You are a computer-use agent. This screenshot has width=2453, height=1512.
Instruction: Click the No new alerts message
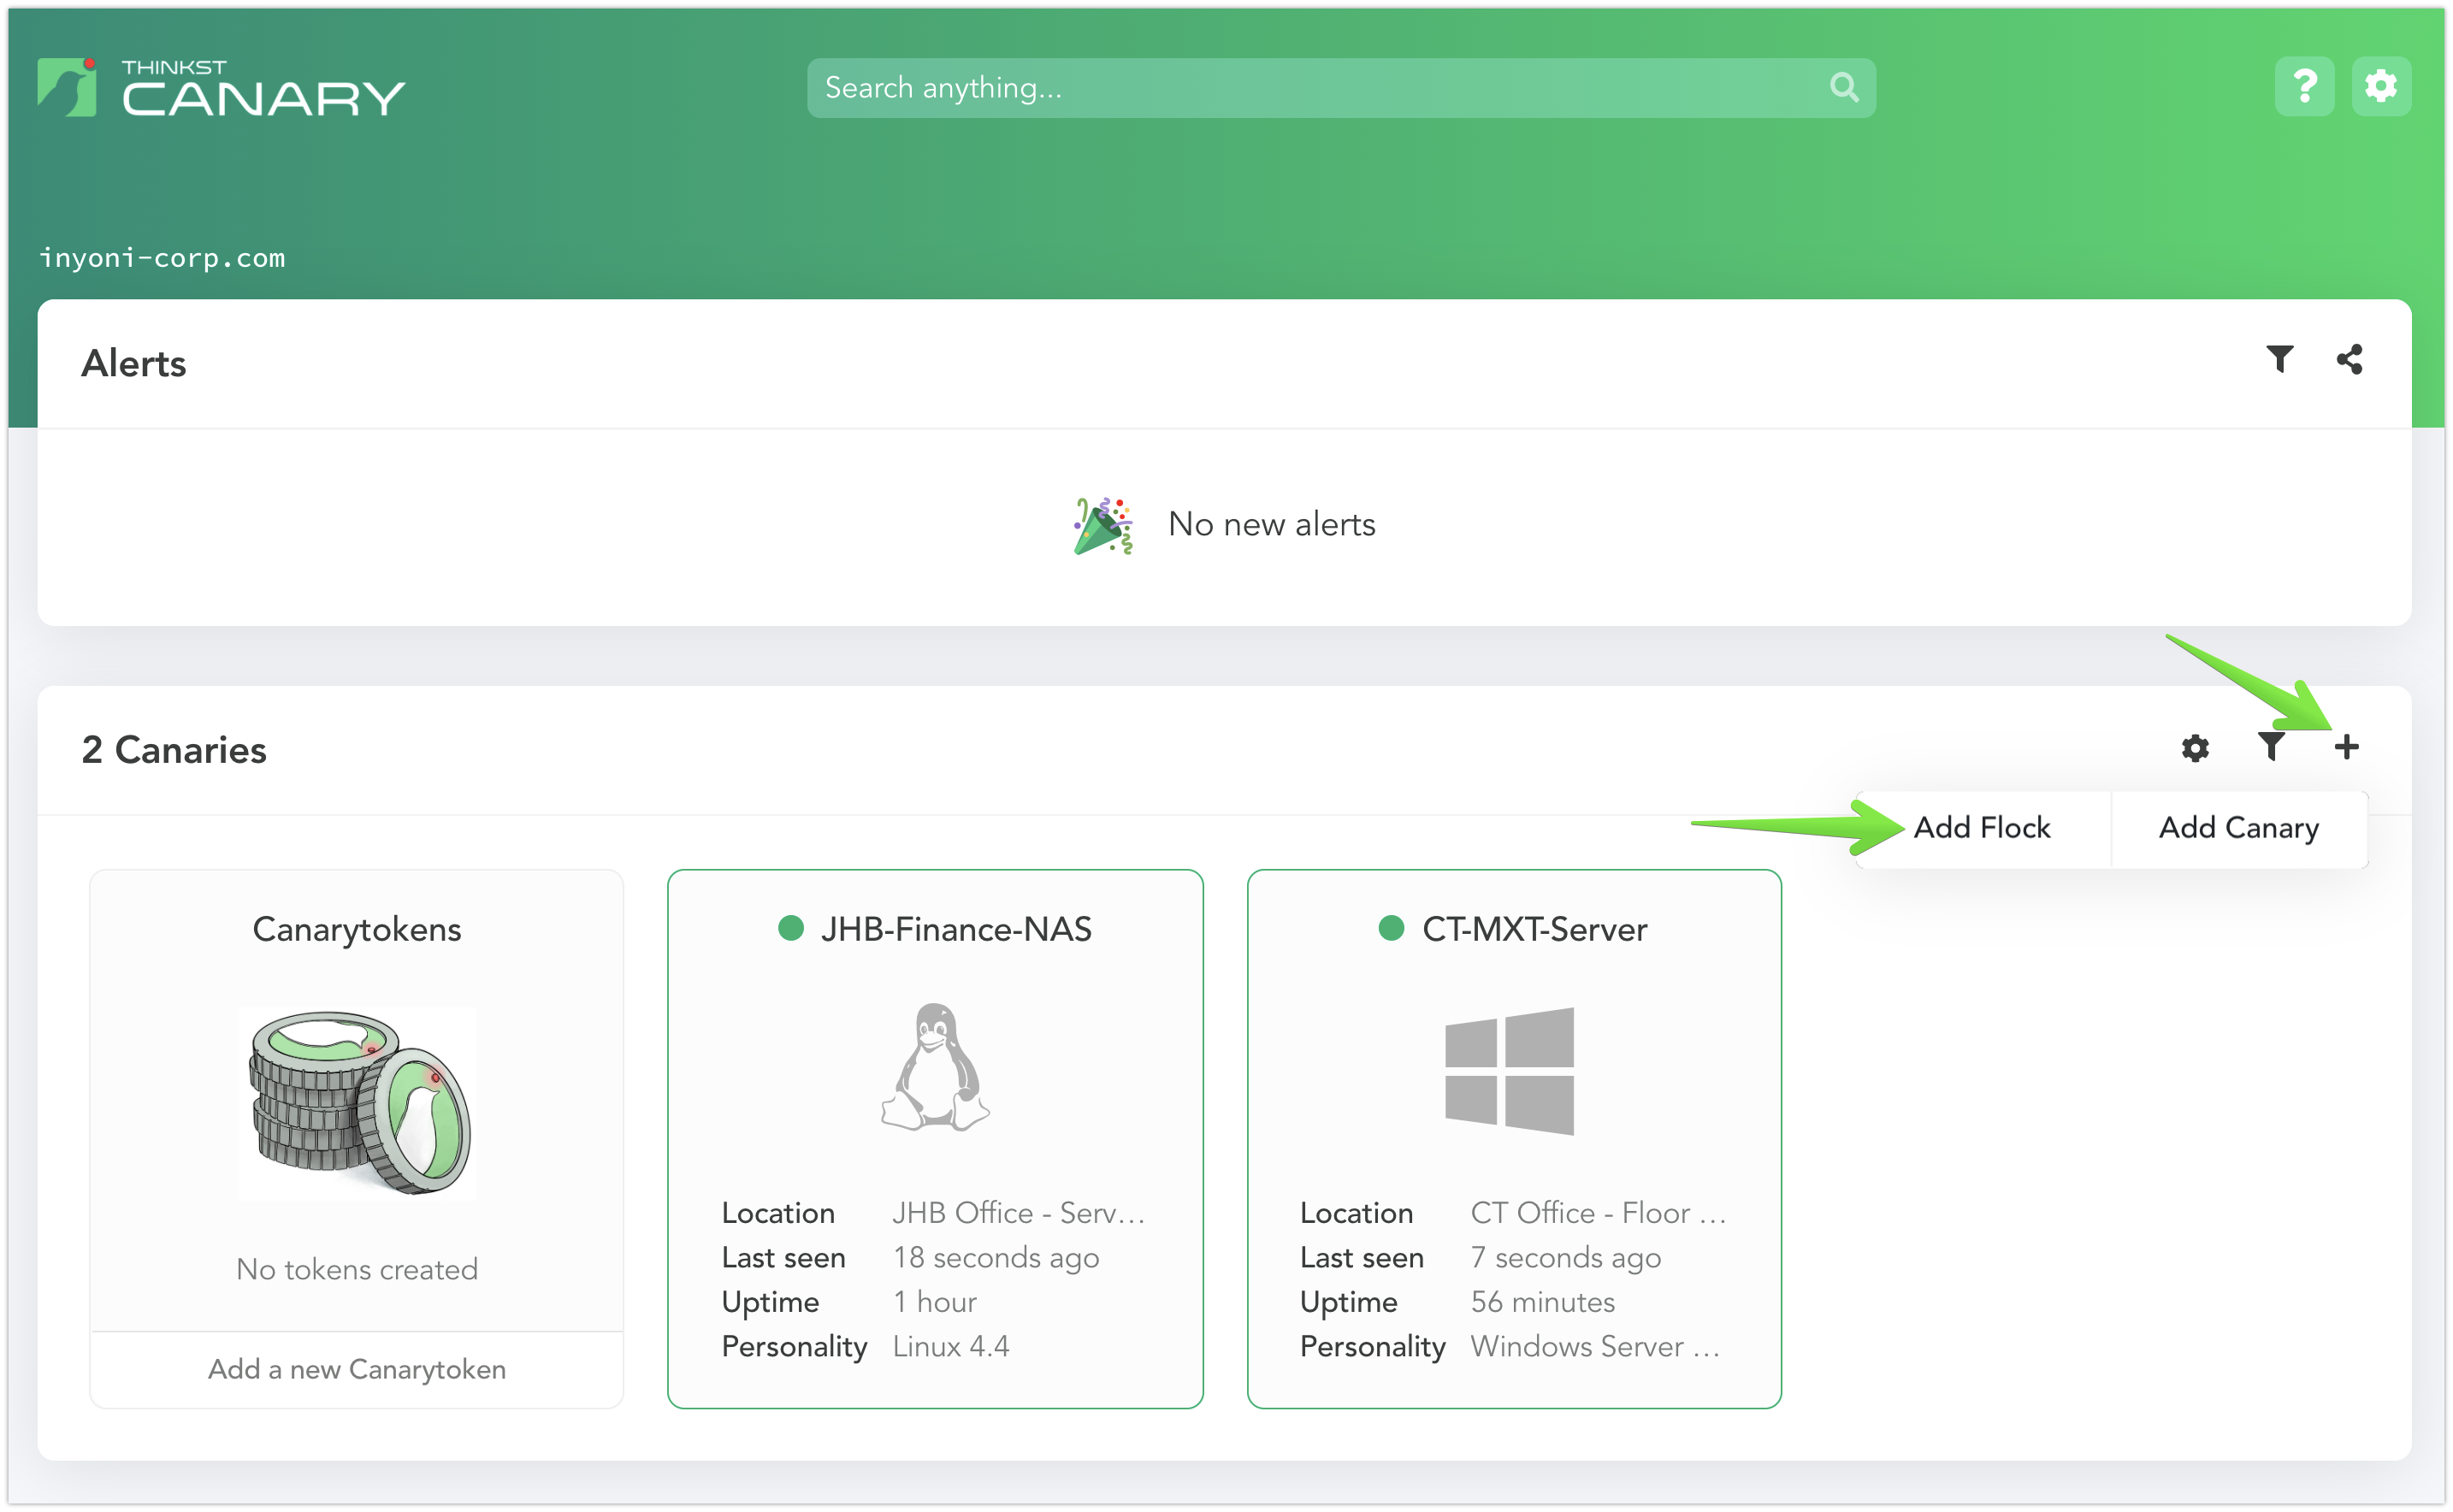1272,524
